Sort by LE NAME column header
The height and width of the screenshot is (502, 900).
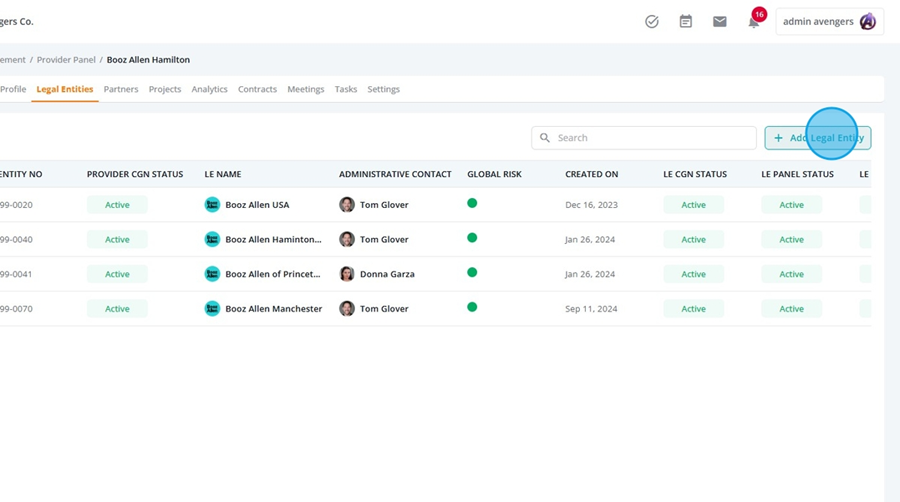pyautogui.click(x=223, y=174)
